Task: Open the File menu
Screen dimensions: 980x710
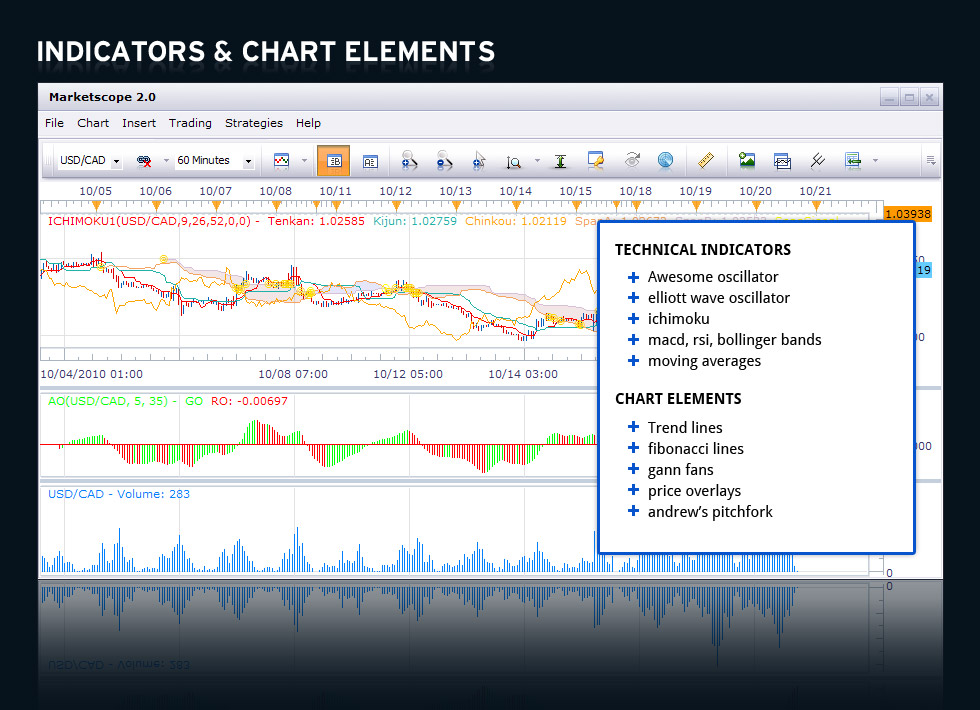Action: tap(54, 123)
